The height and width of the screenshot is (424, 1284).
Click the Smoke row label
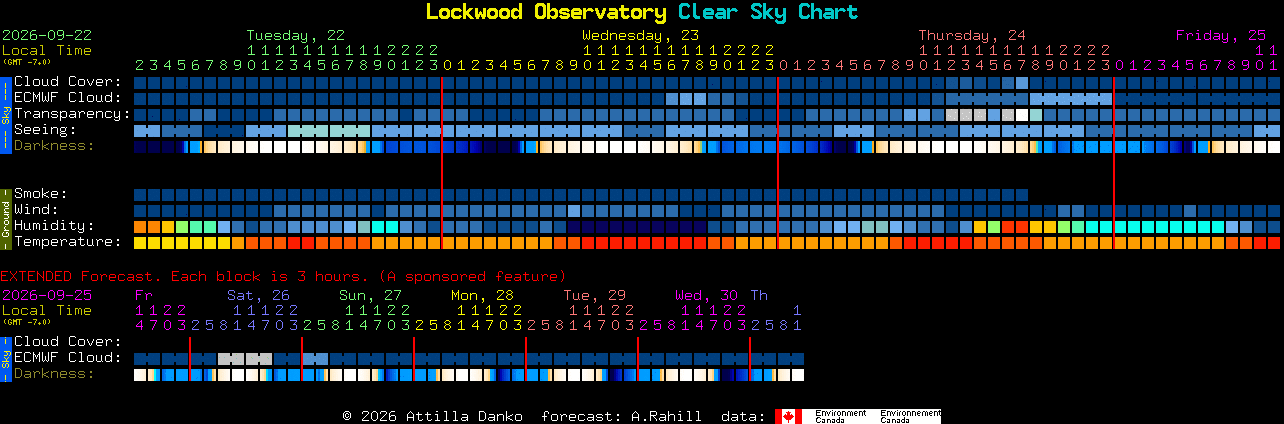tap(40, 194)
